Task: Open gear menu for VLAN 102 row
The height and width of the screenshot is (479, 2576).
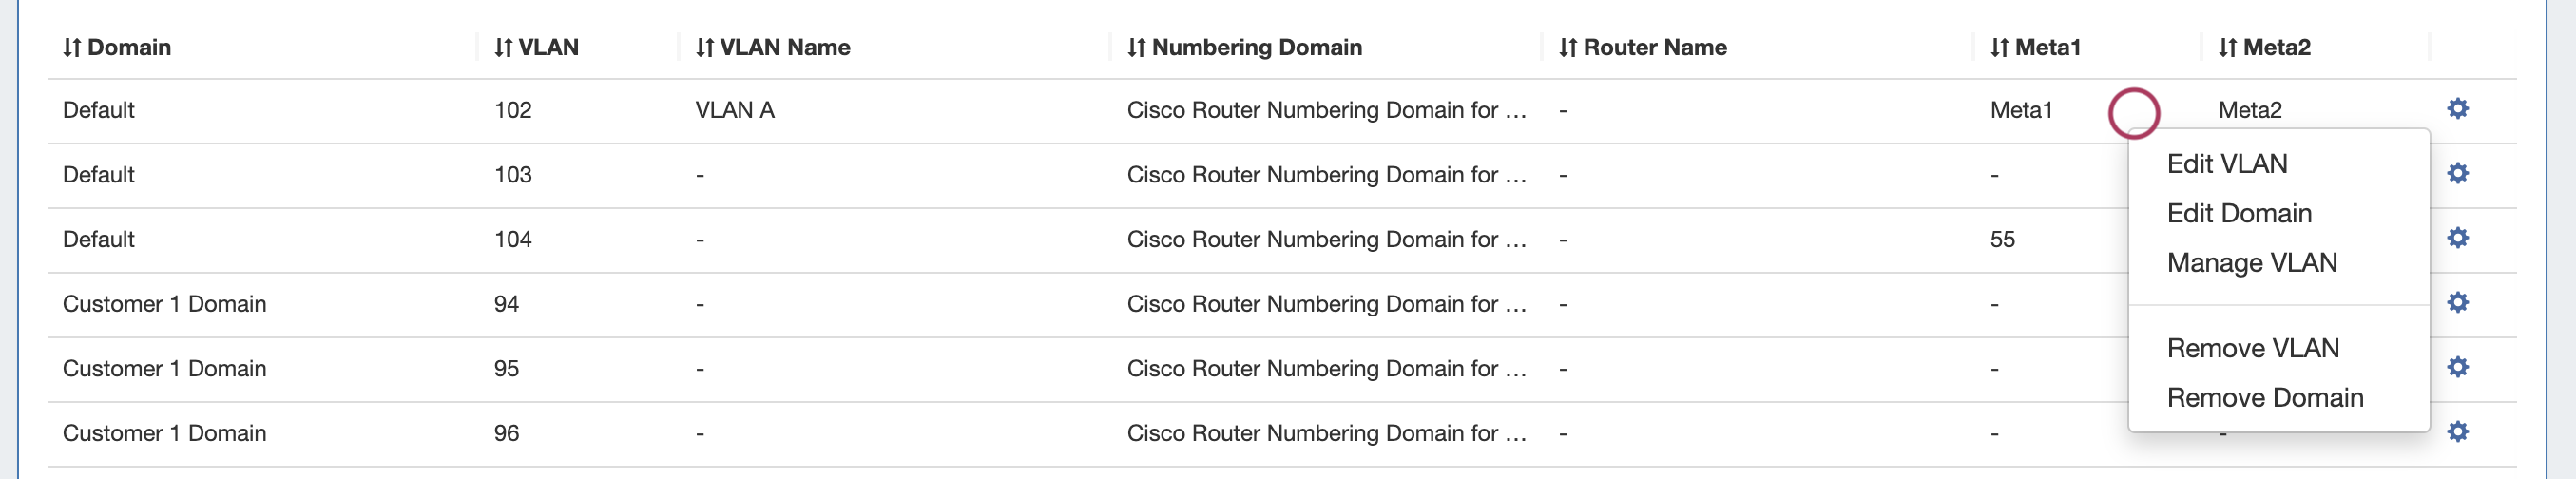Action: coord(2457,109)
